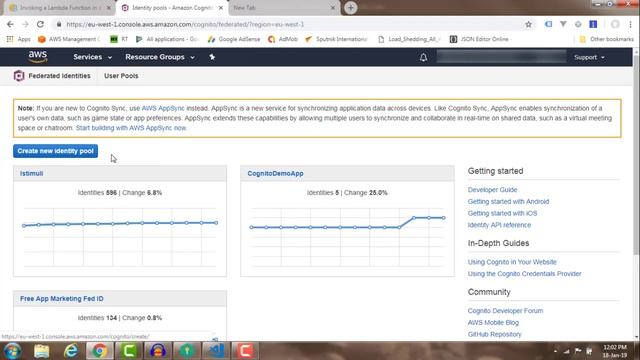Screen dimensions: 640x360
Task: Open the AWS AppSync link in note
Action: point(163,108)
